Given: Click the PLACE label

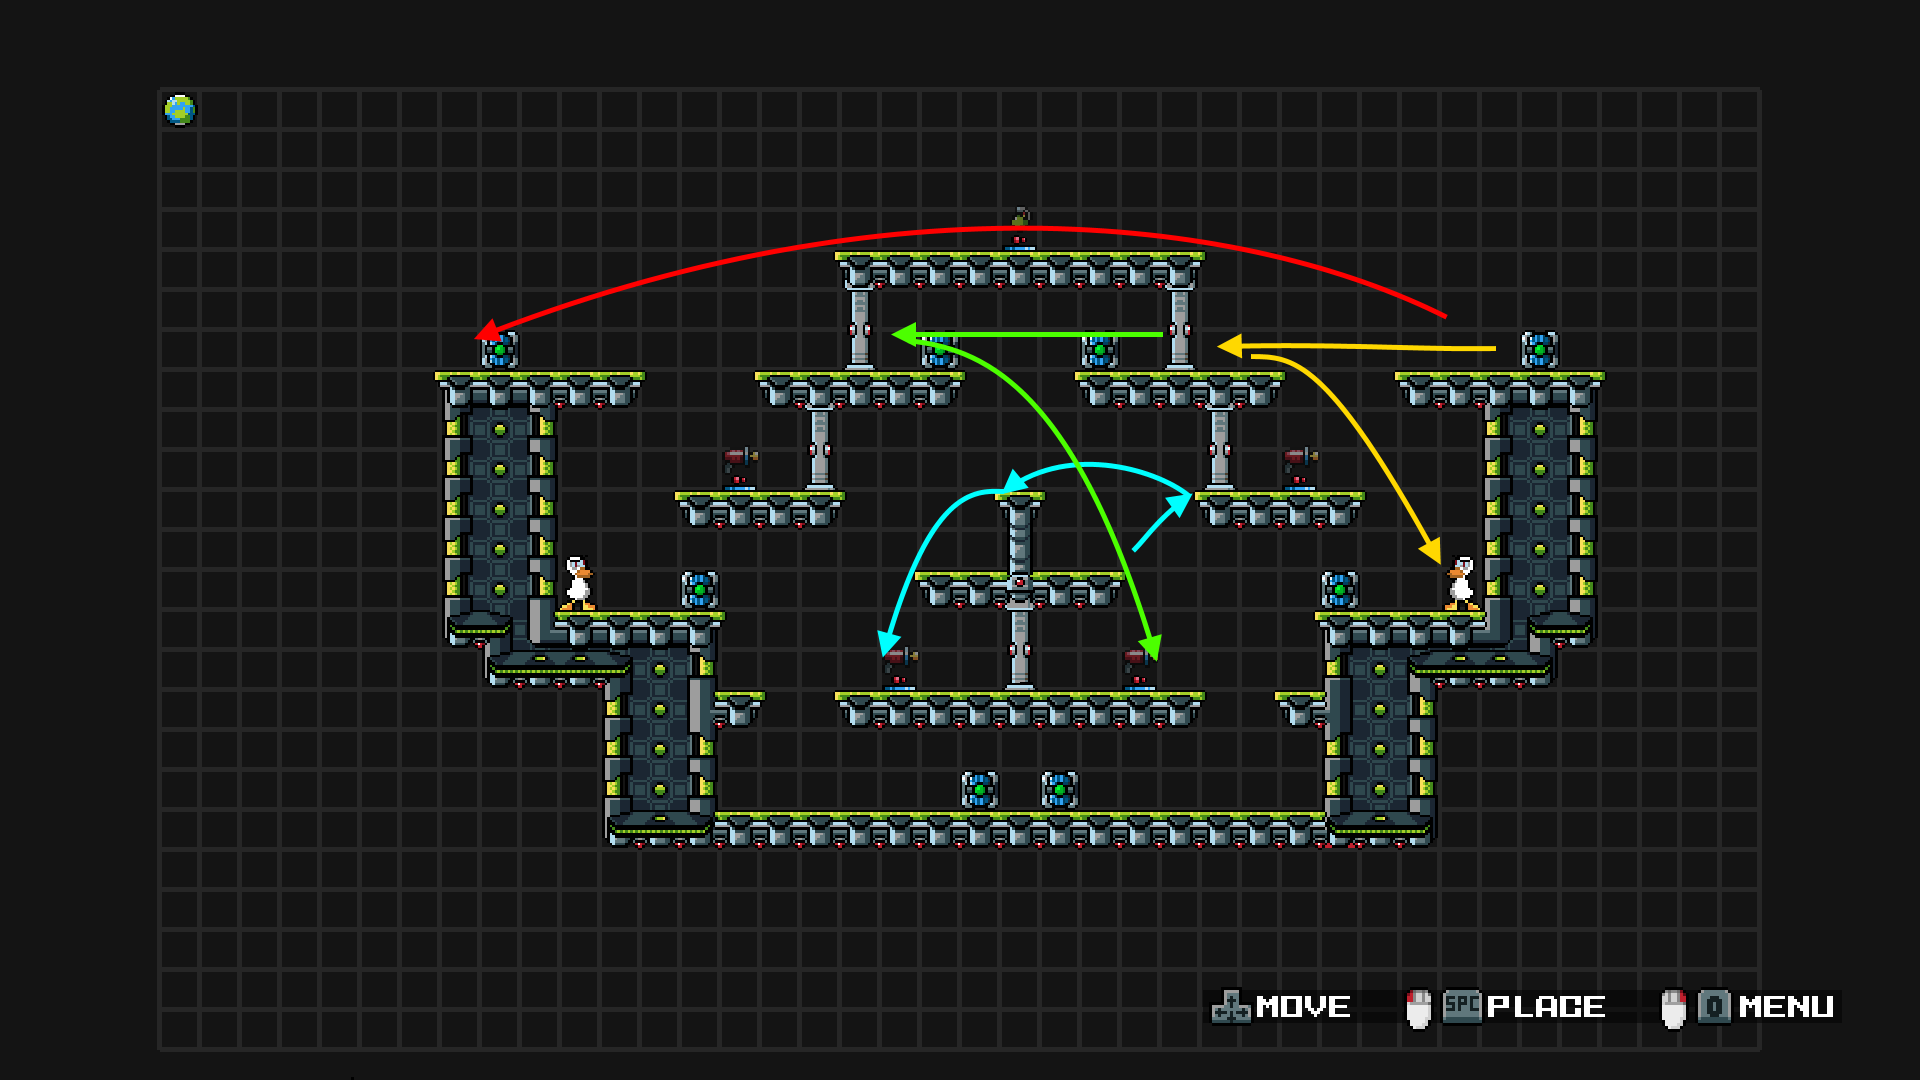Looking at the screenshot, I should (x=1546, y=1007).
